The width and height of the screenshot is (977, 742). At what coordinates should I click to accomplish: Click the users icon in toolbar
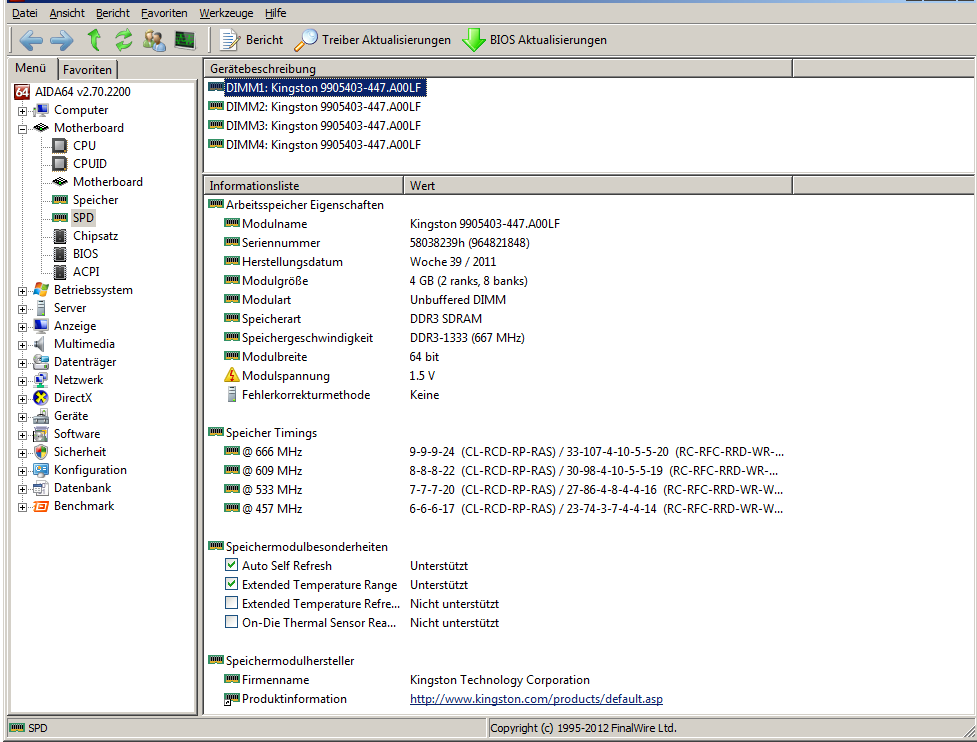[154, 40]
